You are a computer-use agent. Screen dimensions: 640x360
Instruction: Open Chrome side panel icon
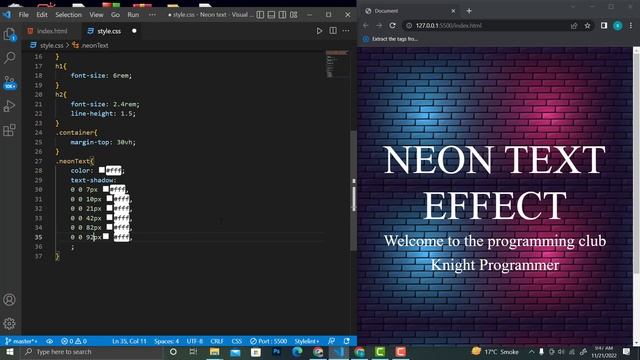pos(604,25)
